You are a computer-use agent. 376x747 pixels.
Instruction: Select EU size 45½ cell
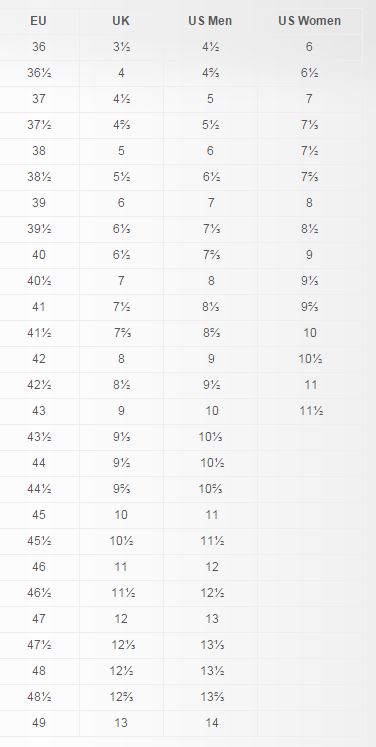pos(40,541)
